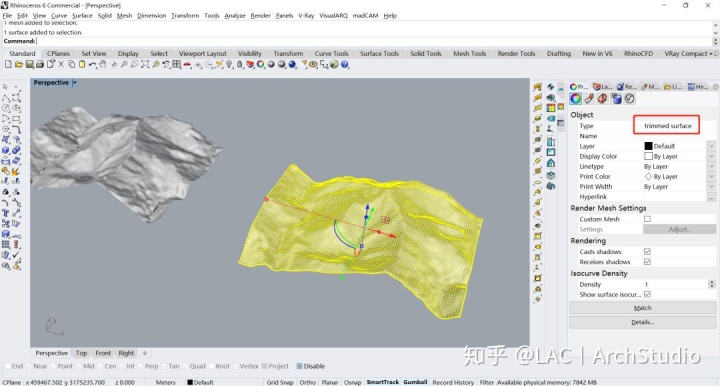
Task: Click the Details... button
Action: [642, 322]
